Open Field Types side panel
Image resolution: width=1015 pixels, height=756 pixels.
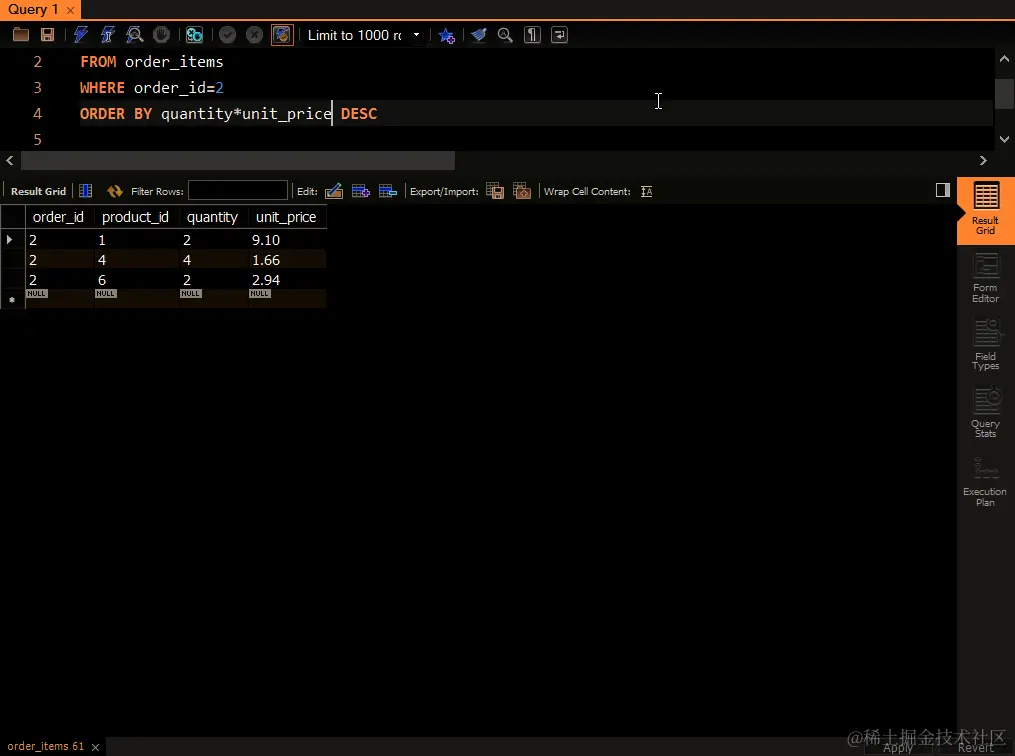pos(985,345)
